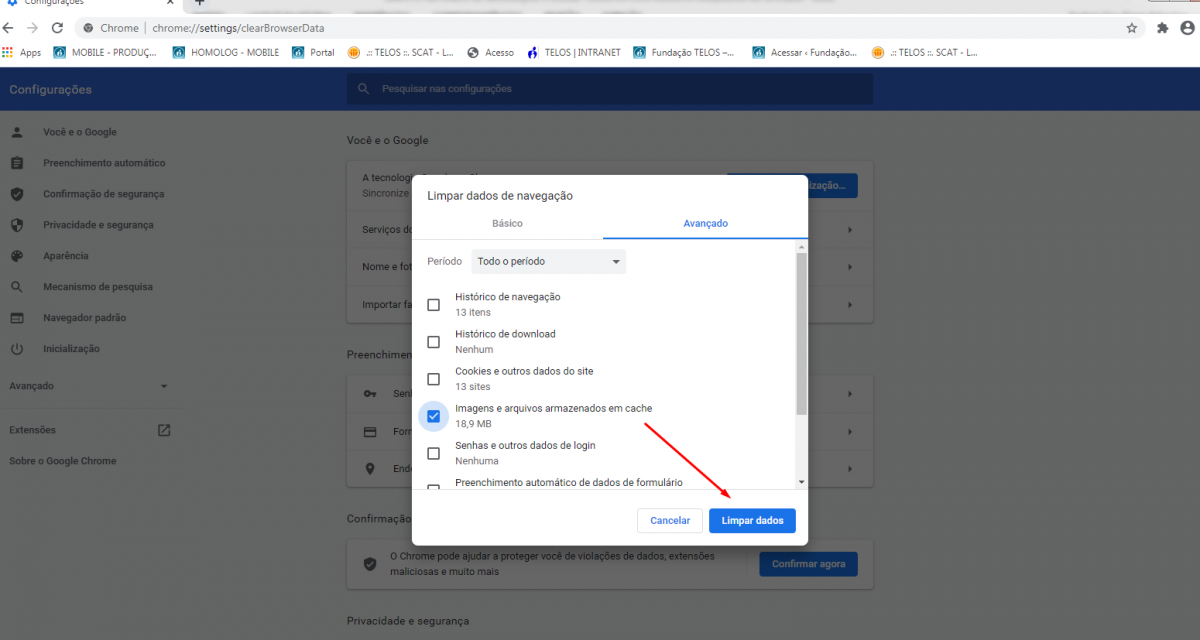Open the Serviços do Google row chevron

pyautogui.click(x=850, y=230)
